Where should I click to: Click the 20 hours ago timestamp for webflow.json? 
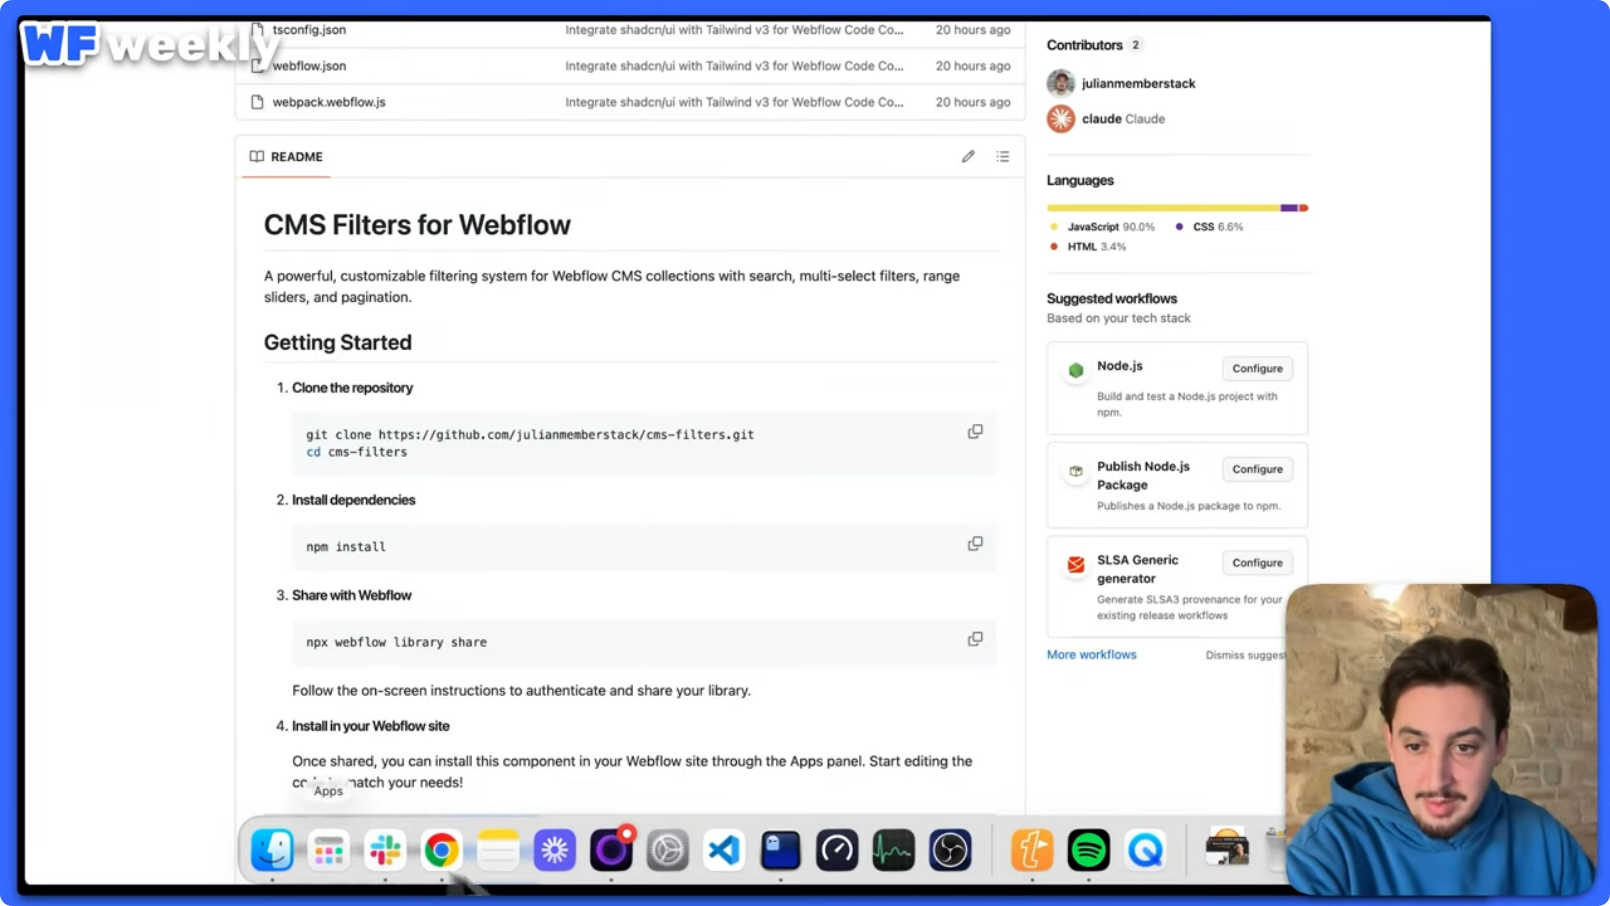coord(972,66)
